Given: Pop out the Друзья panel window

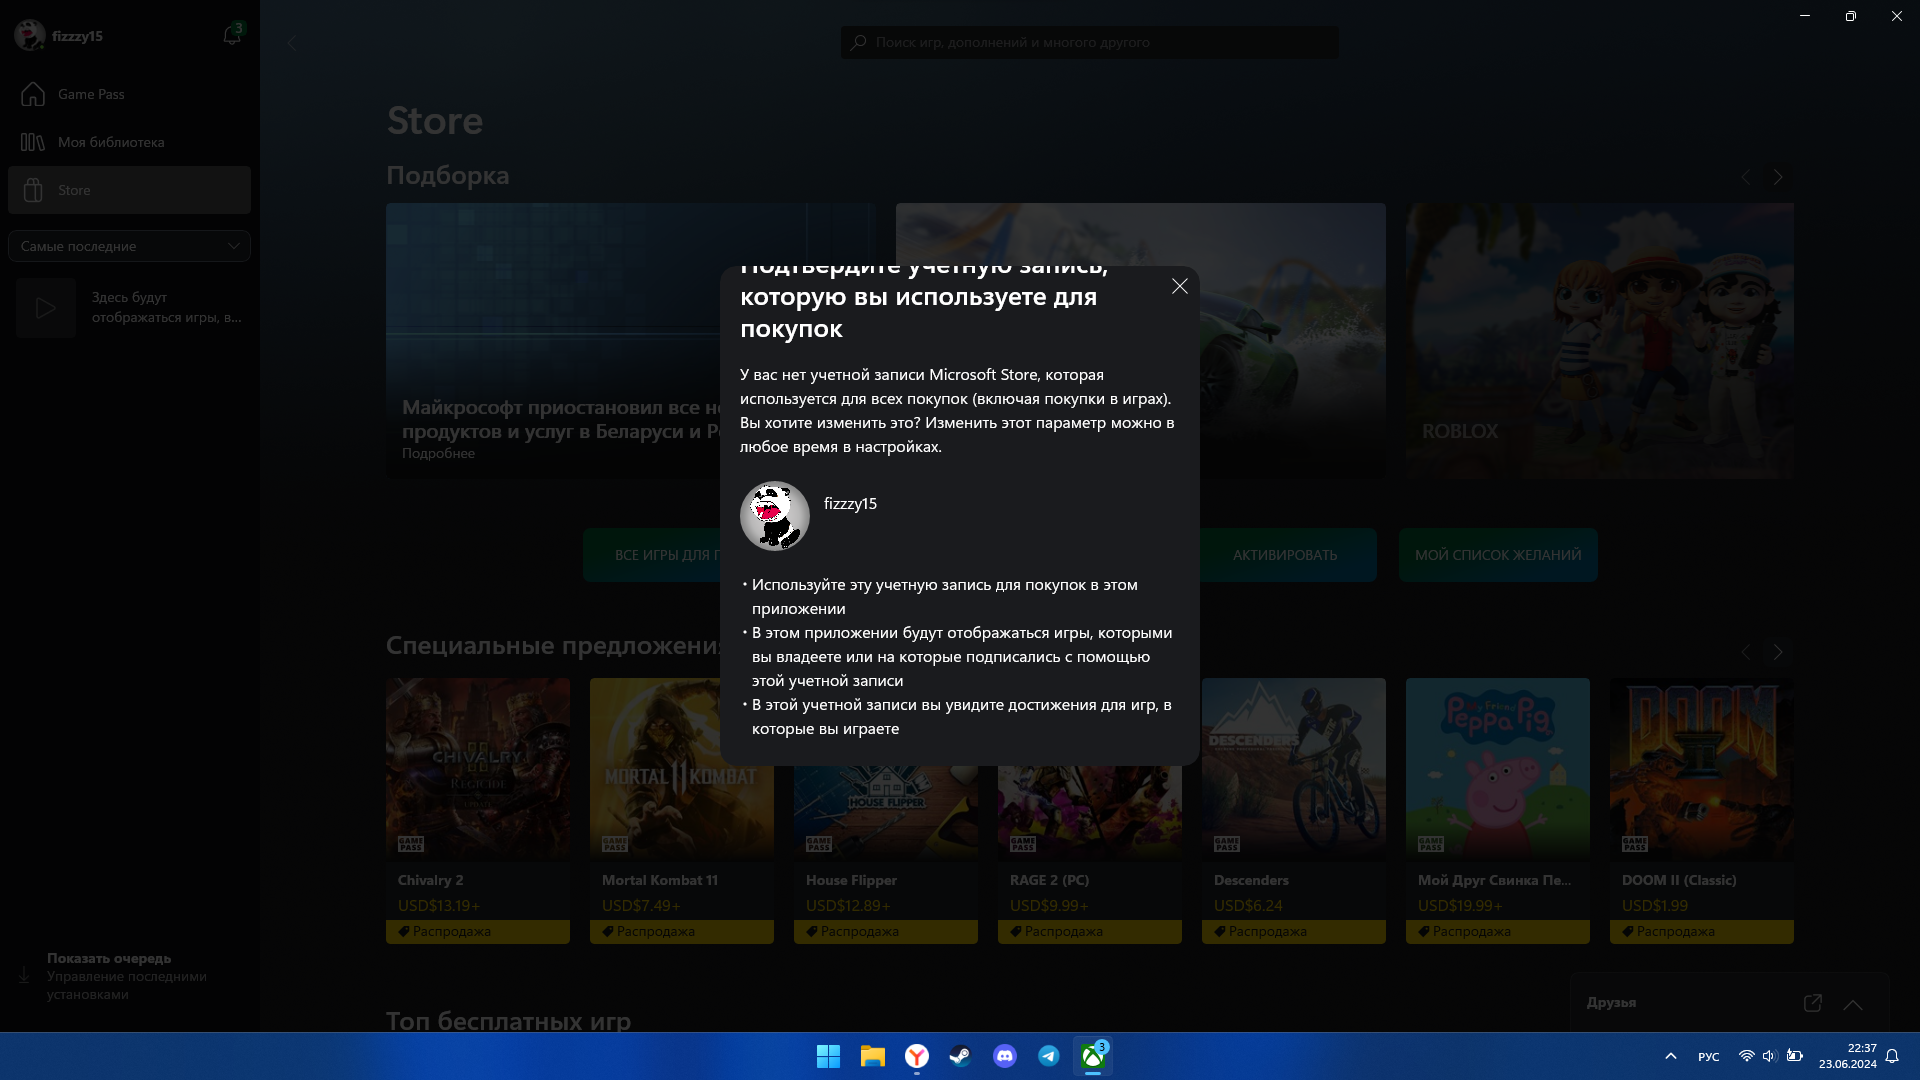Looking at the screenshot, I should tap(1812, 1003).
